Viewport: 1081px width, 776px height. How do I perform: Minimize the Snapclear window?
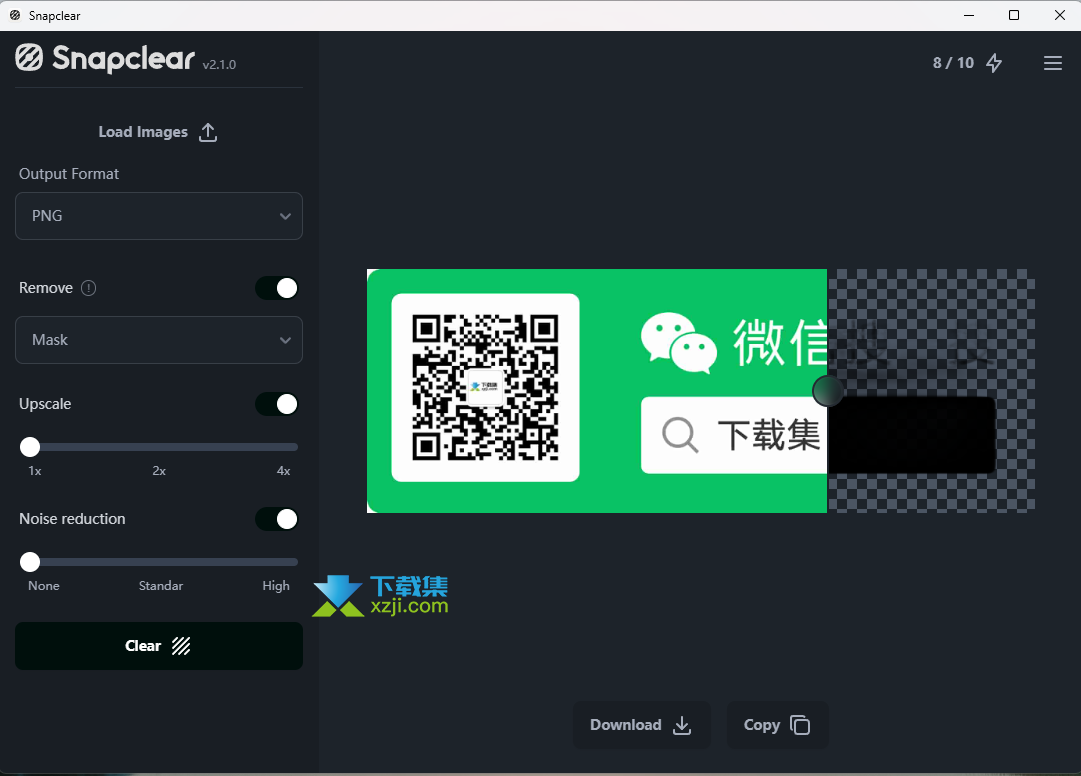(969, 15)
